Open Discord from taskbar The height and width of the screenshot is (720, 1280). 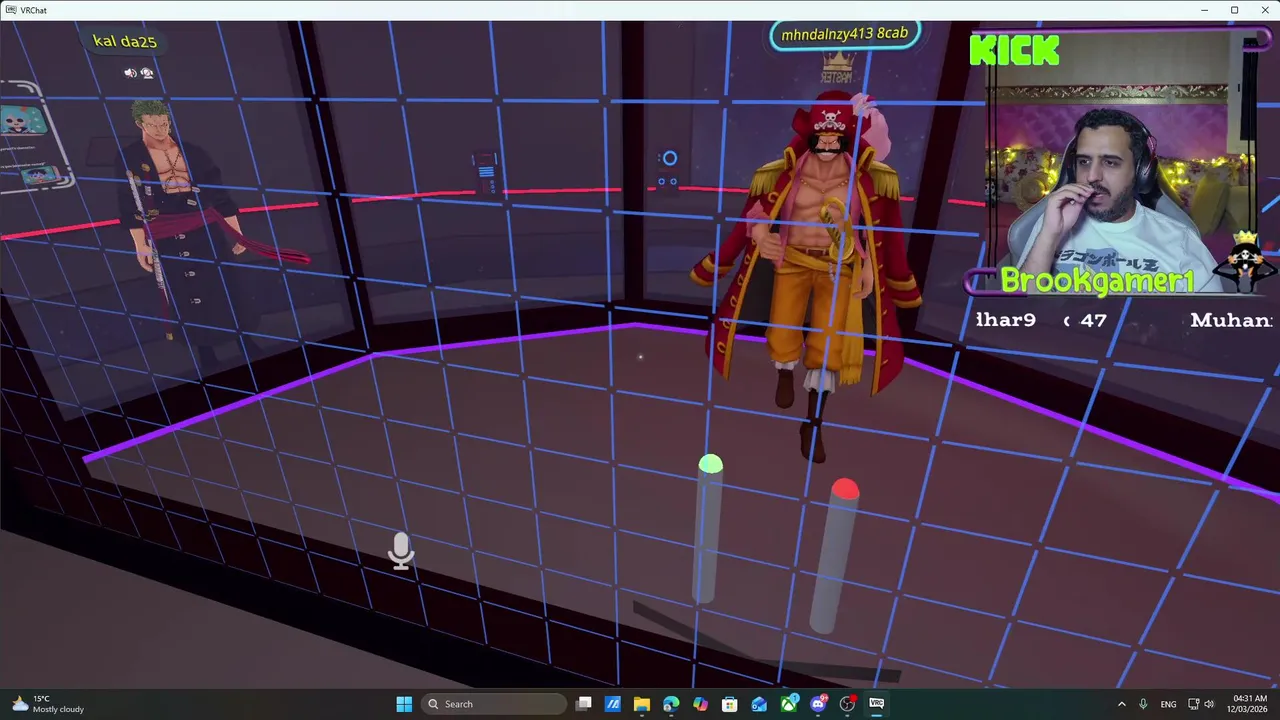pos(818,704)
